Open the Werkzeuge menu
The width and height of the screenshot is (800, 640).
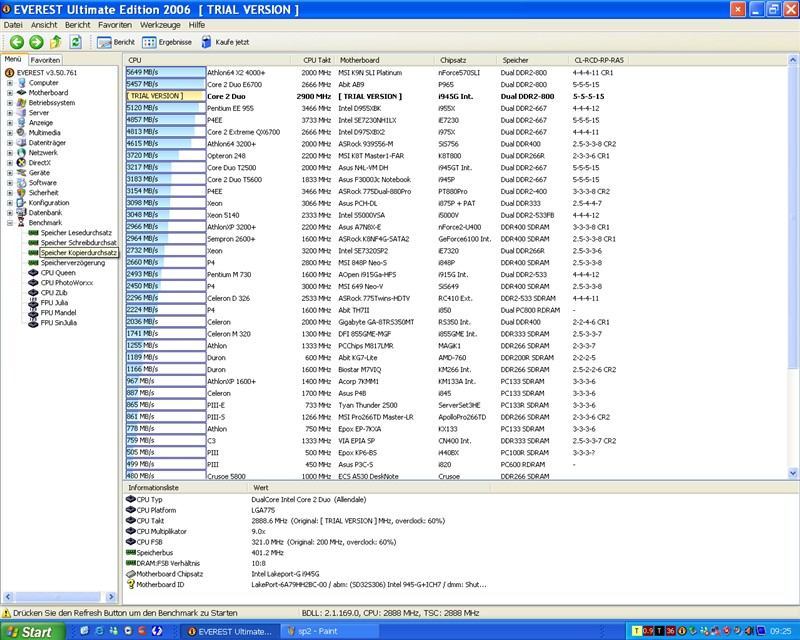pos(160,24)
